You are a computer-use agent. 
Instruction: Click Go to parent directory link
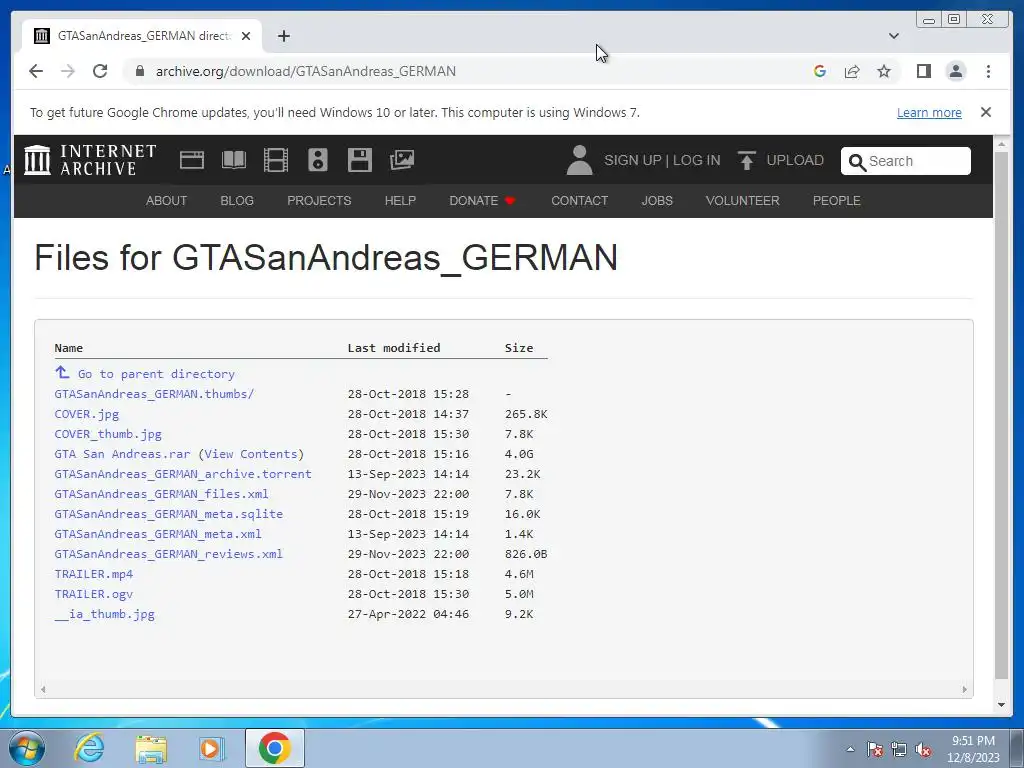pos(156,374)
